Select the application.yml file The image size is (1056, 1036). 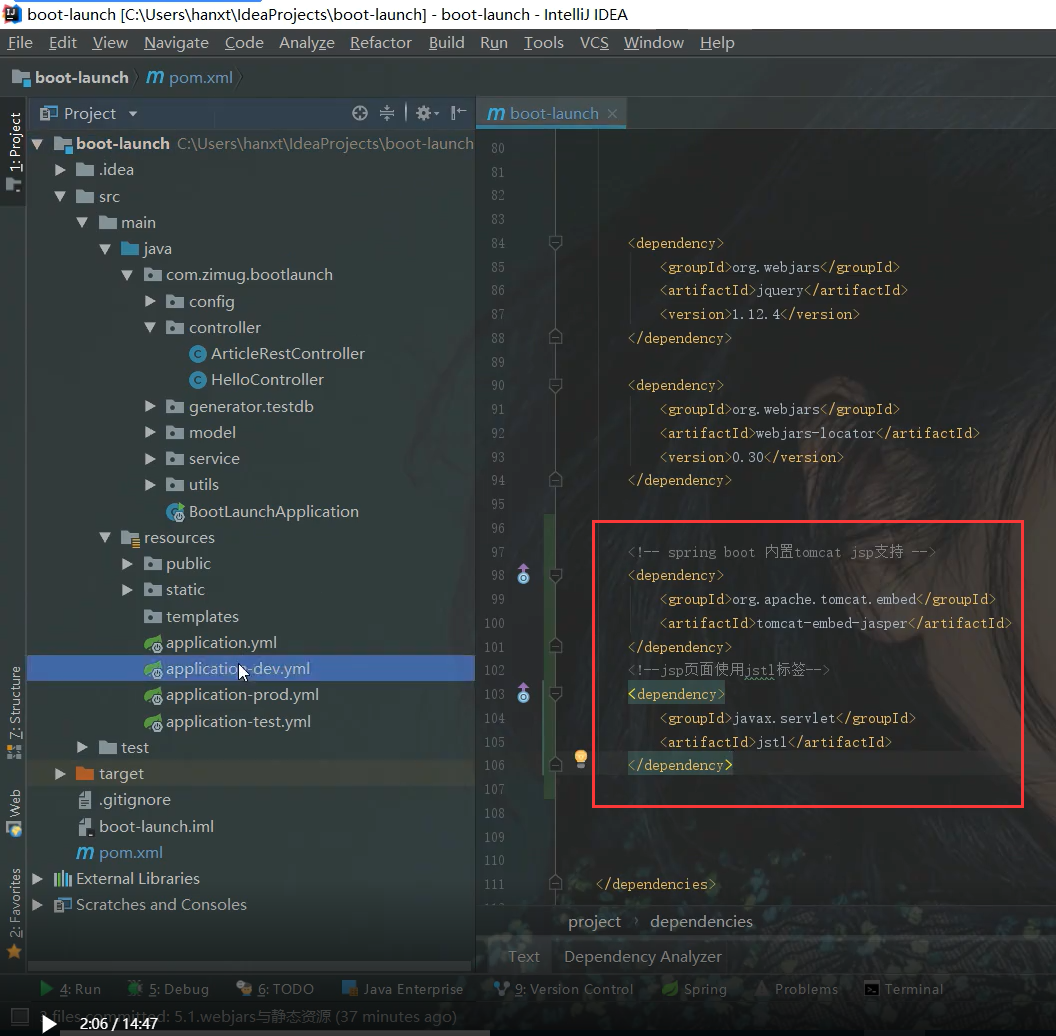(x=210, y=643)
